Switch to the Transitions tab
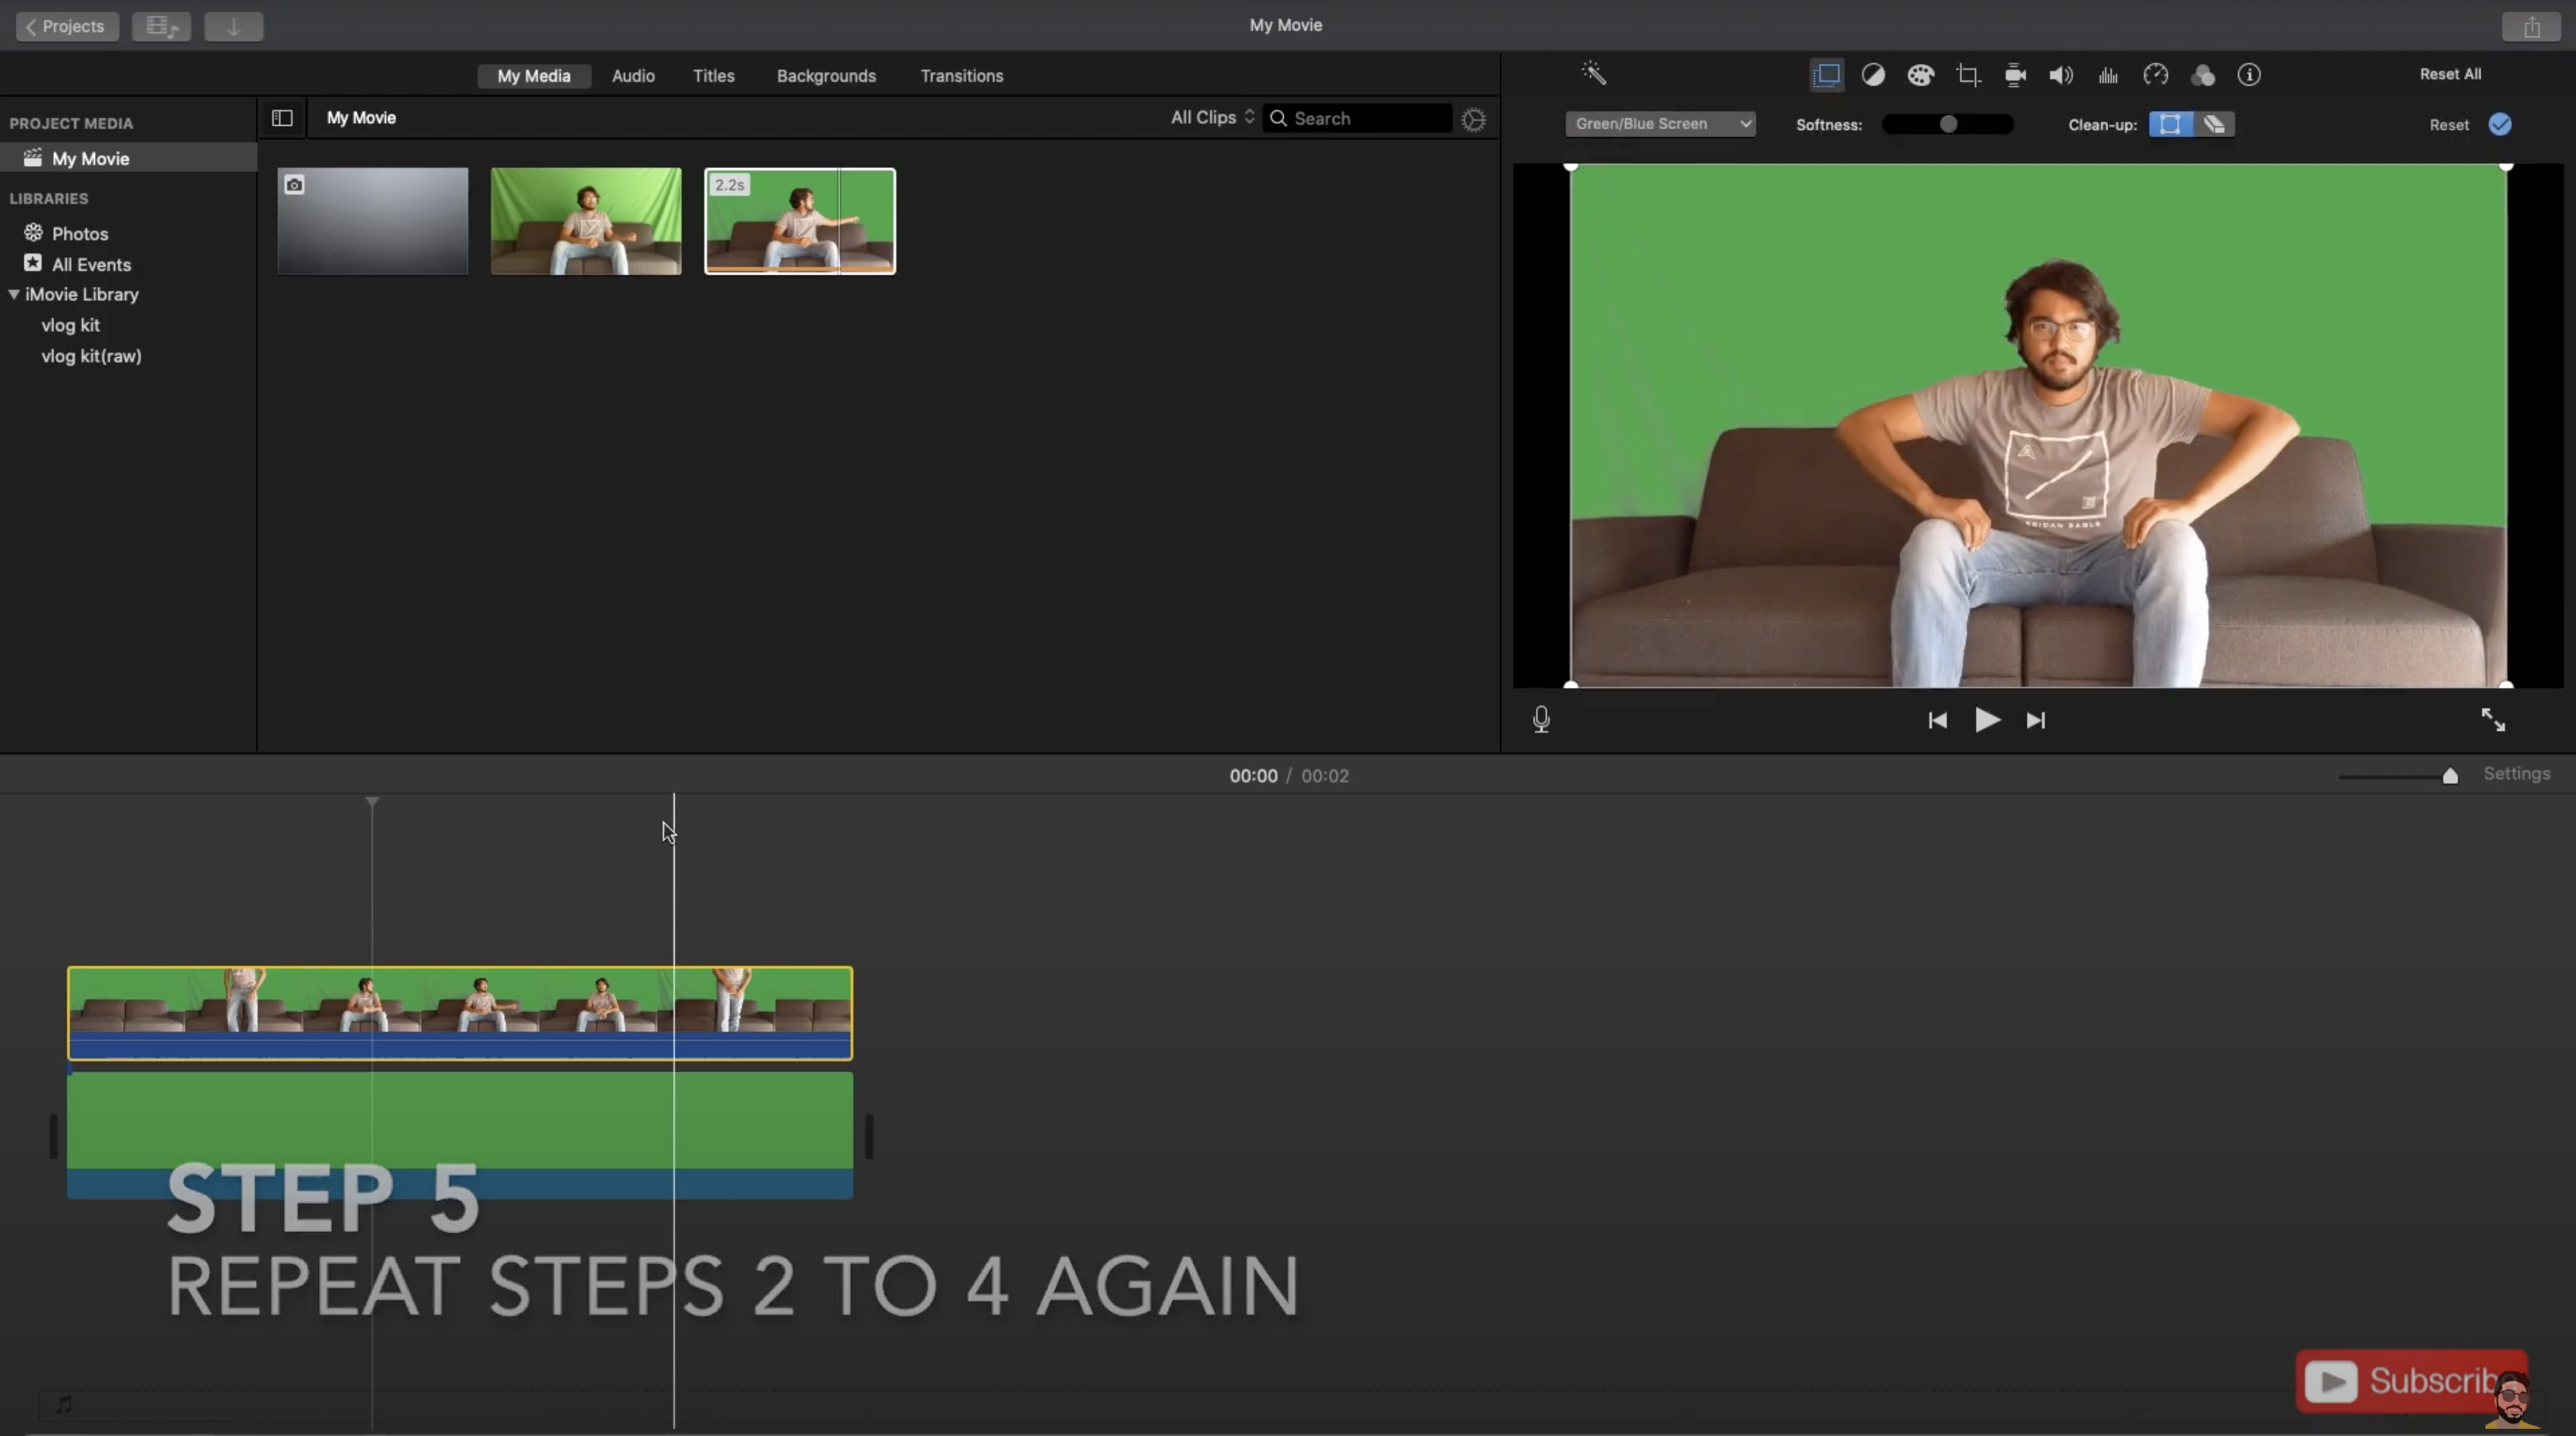The image size is (2576, 1436). [961, 76]
